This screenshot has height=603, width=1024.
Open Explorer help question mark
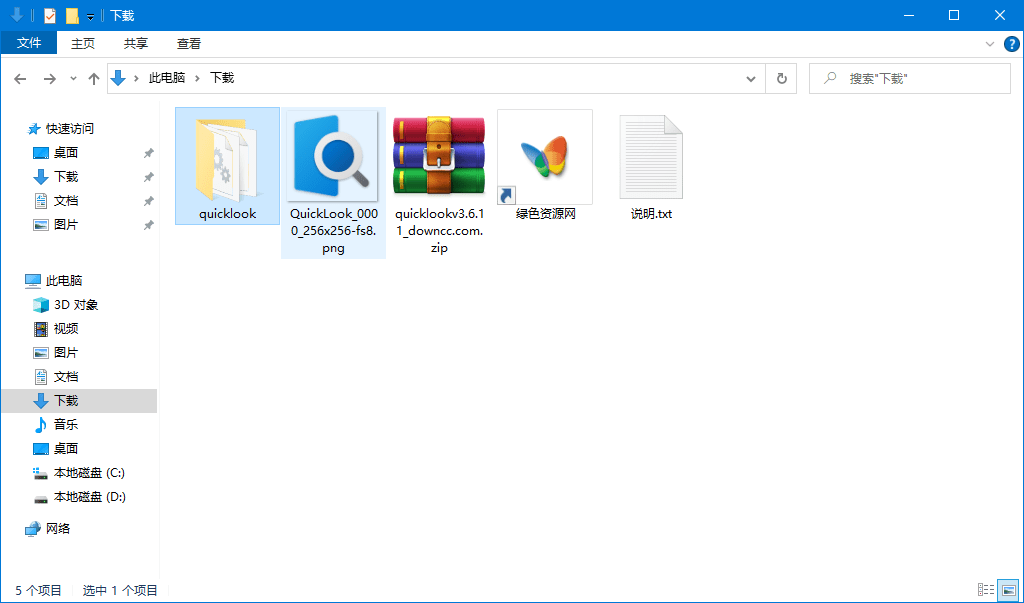1010,43
